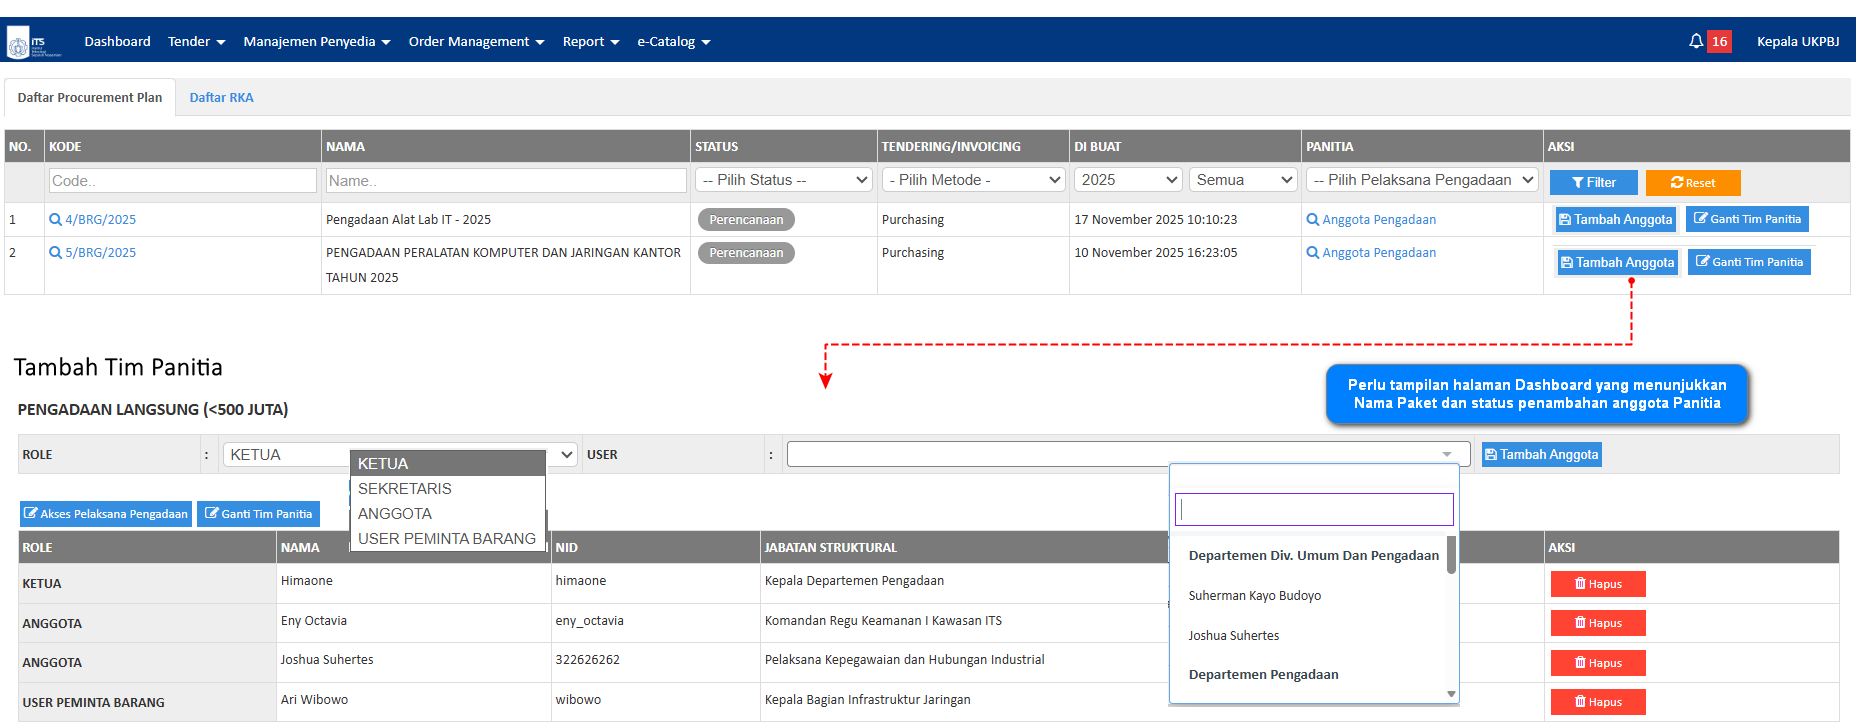Click the user dropdown search field
This screenshot has width=1856, height=725.
1313,510
